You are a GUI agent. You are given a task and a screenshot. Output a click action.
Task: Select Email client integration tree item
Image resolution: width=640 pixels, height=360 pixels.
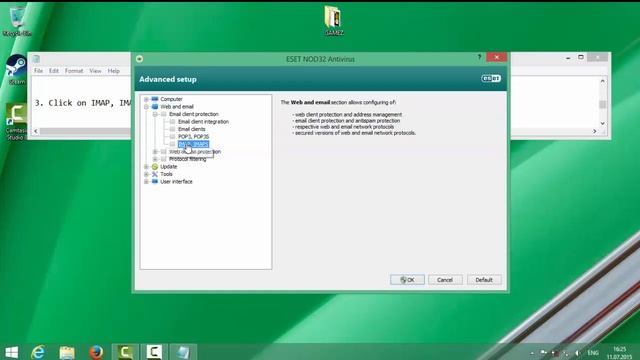(x=203, y=122)
